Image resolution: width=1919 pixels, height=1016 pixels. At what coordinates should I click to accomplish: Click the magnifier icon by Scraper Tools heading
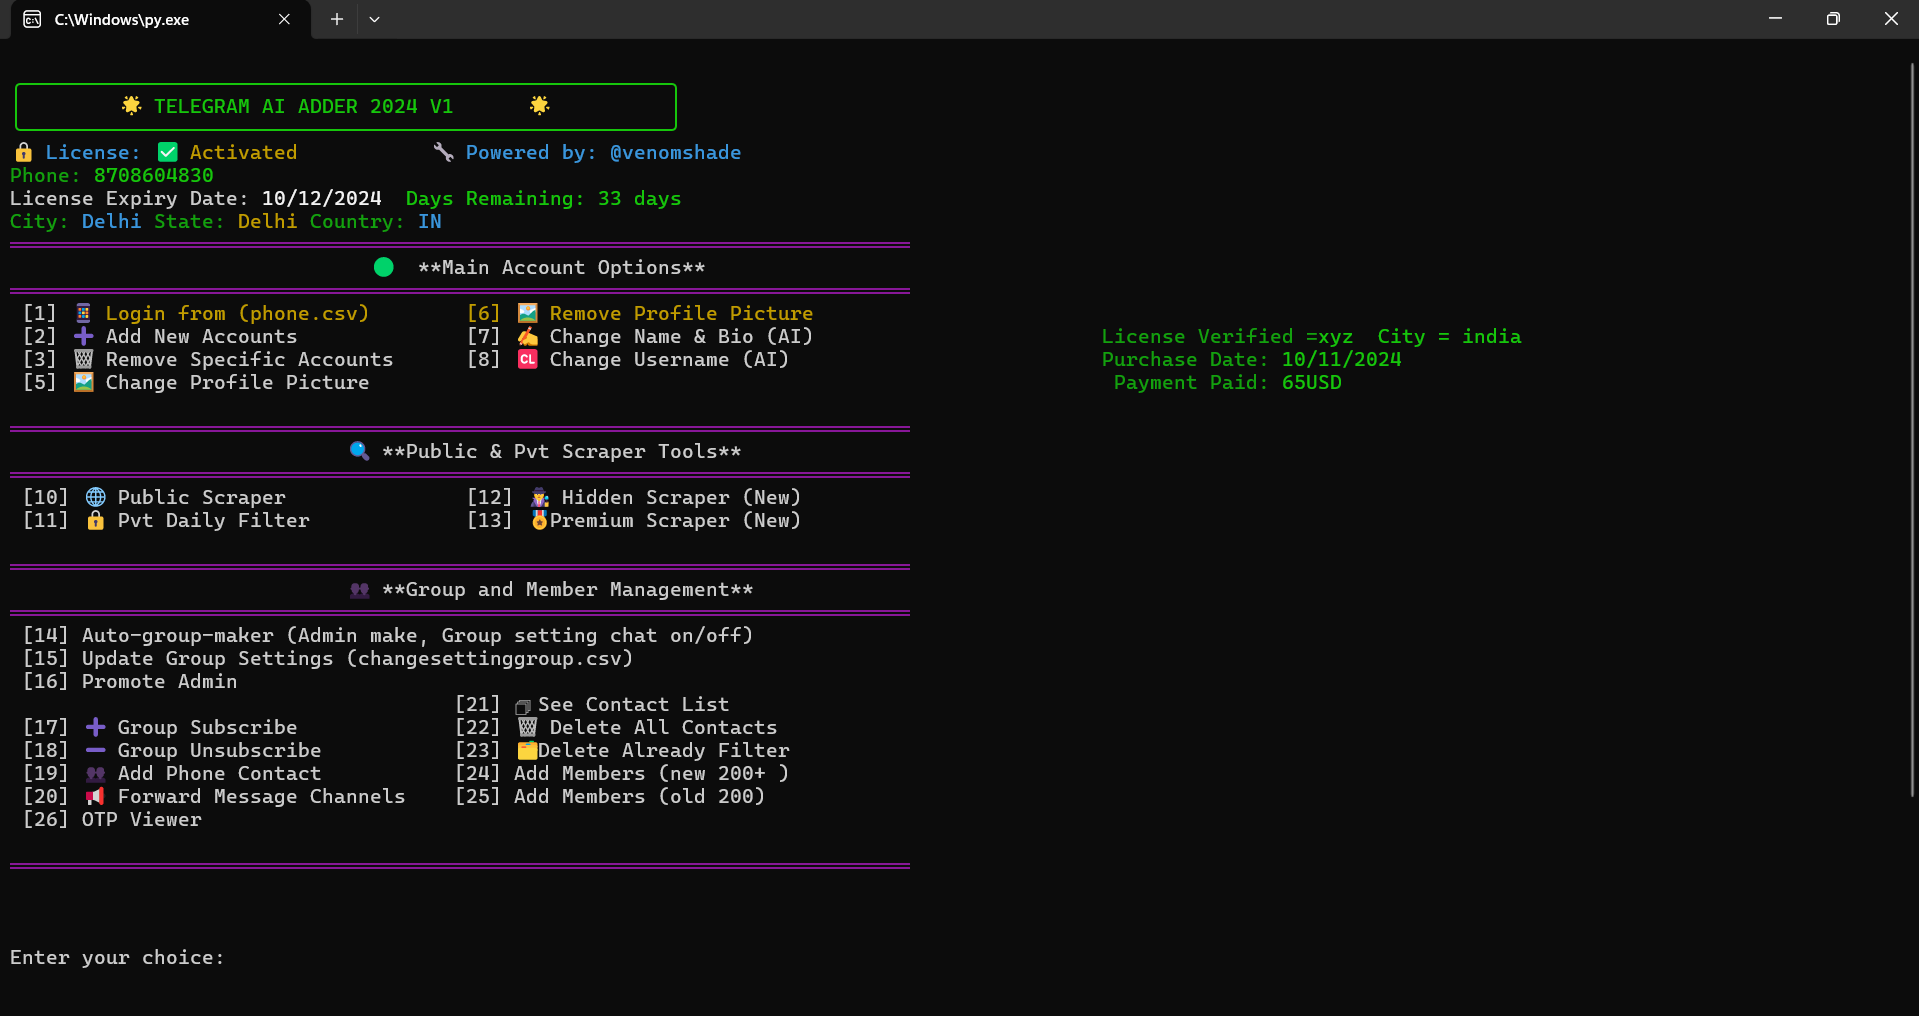[x=359, y=451]
